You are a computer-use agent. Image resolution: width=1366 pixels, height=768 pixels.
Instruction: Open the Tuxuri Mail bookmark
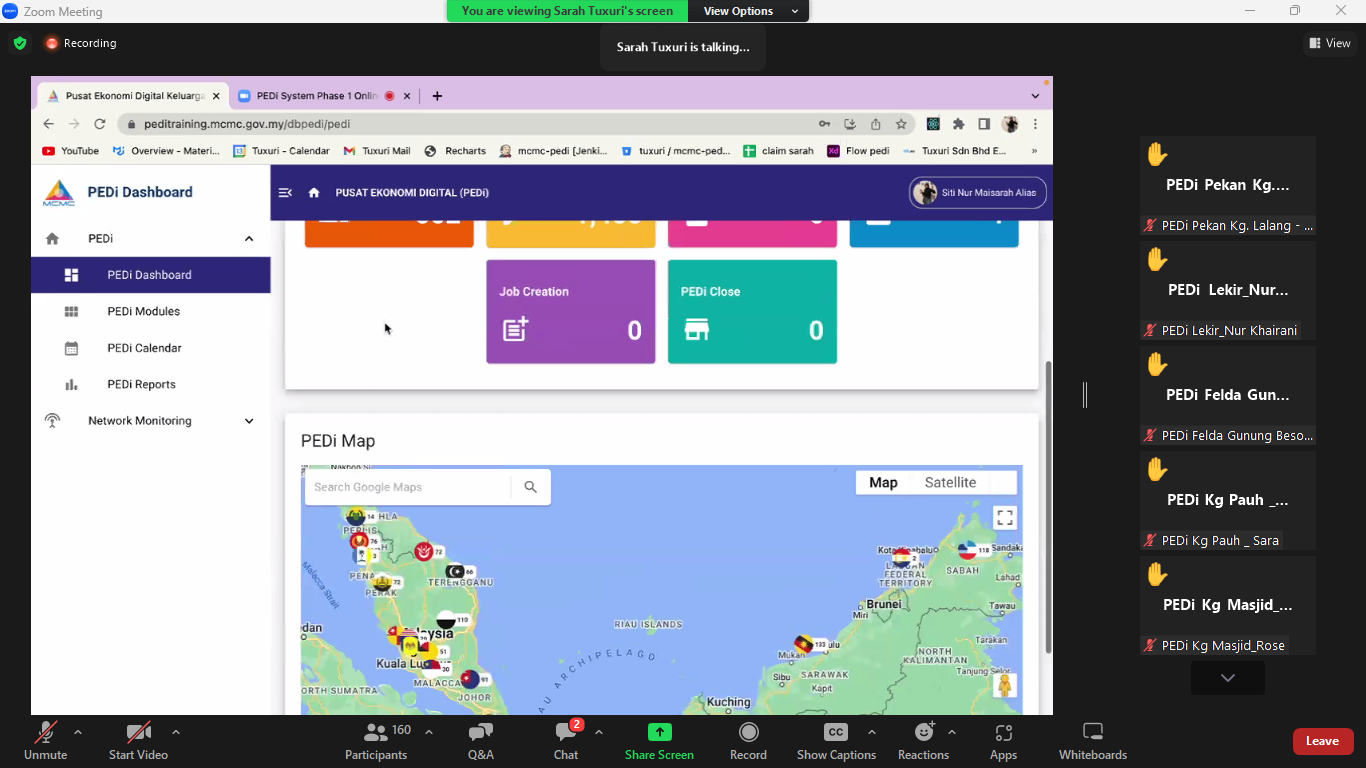click(x=377, y=151)
